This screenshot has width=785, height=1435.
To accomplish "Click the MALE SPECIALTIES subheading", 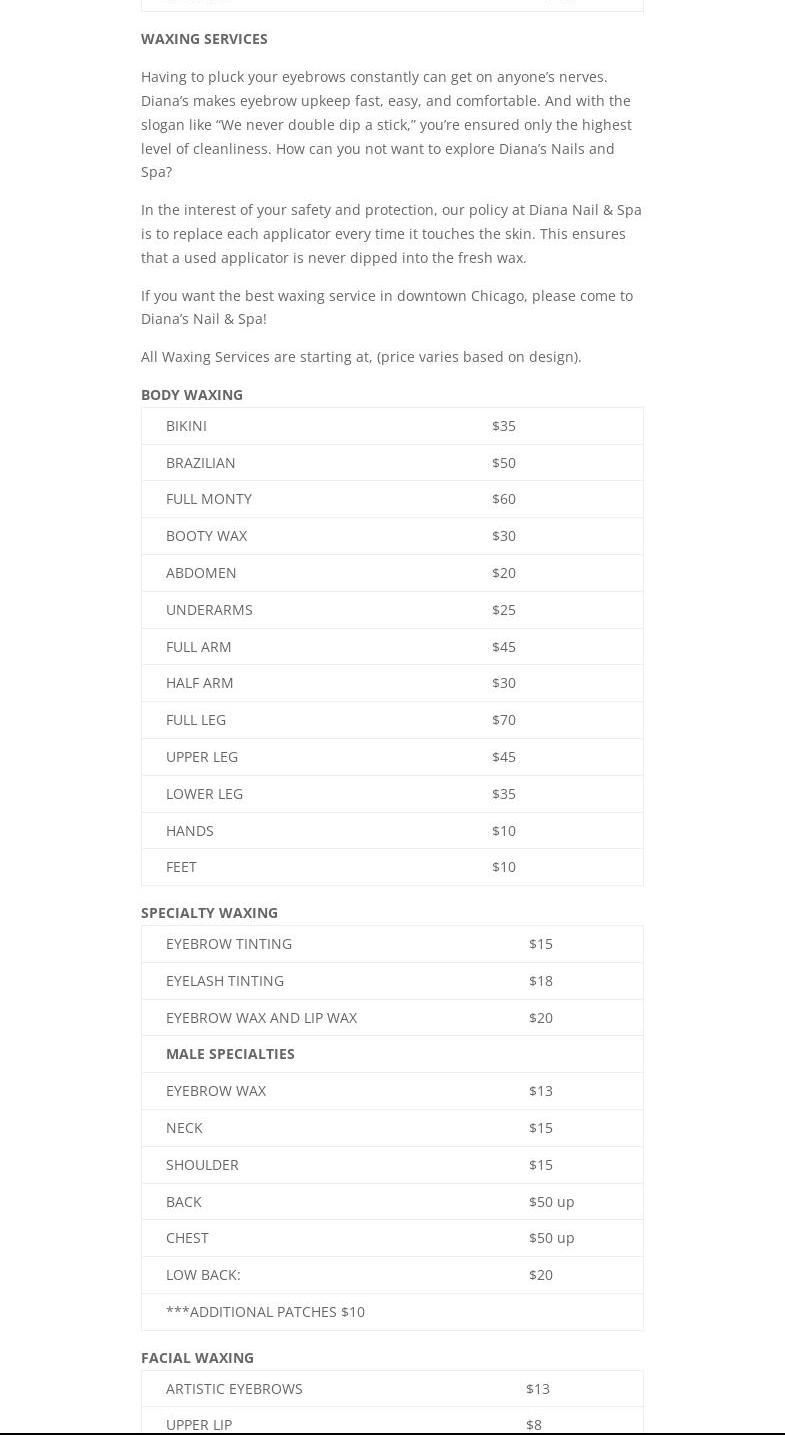I will coord(230,1054).
